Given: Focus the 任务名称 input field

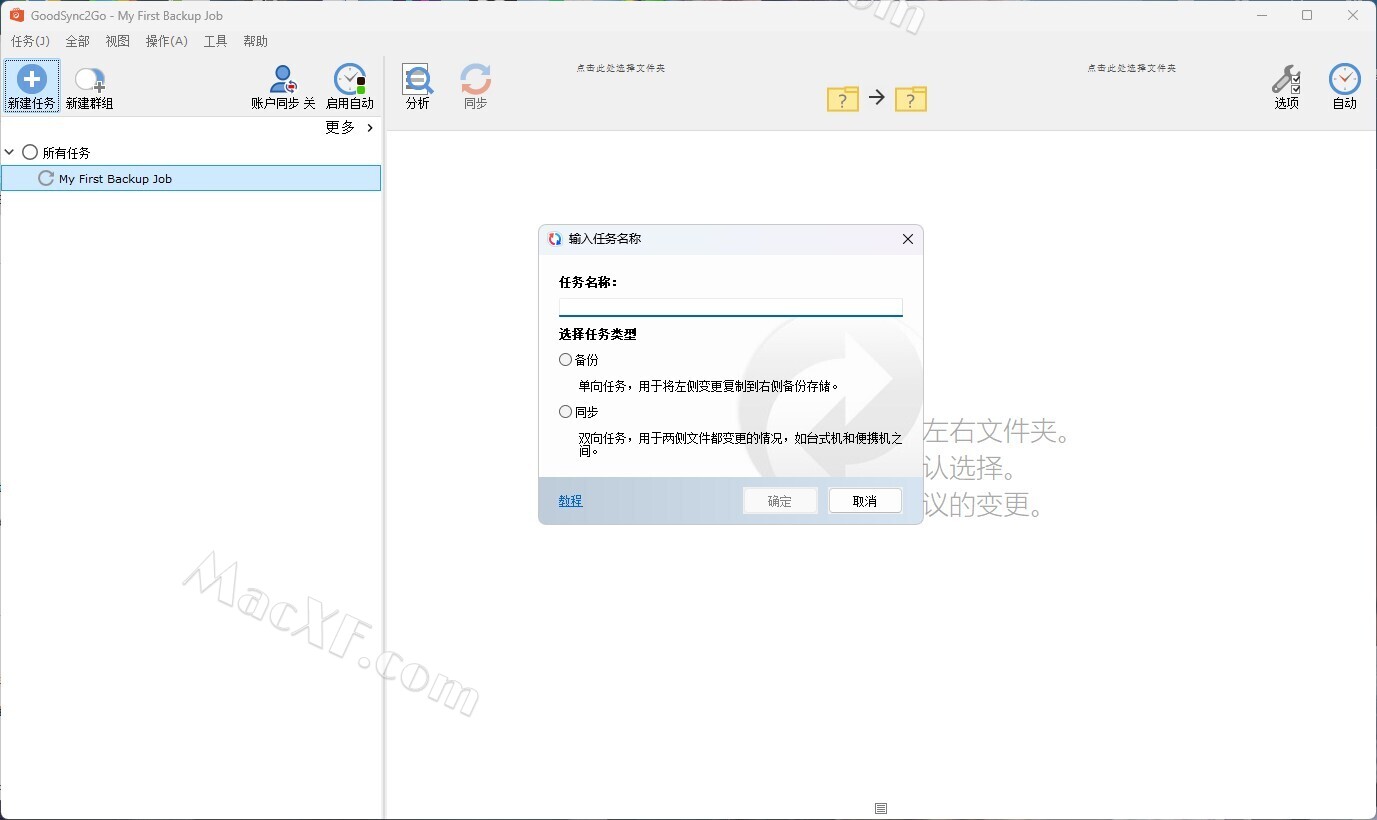Looking at the screenshot, I should [x=730, y=307].
